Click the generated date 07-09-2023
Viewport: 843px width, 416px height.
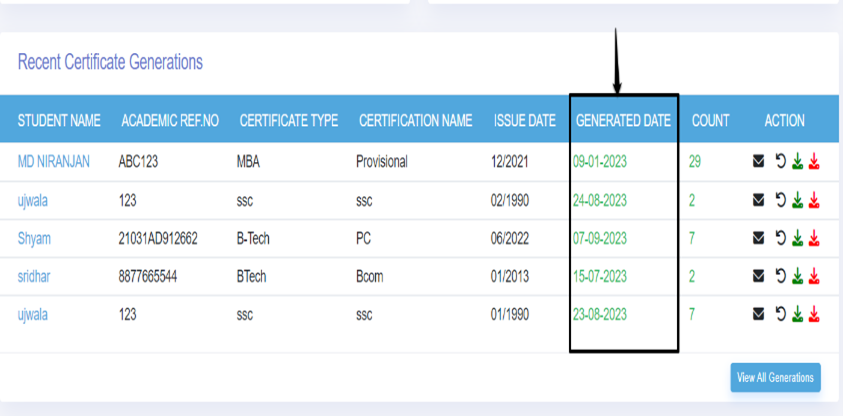click(x=600, y=238)
